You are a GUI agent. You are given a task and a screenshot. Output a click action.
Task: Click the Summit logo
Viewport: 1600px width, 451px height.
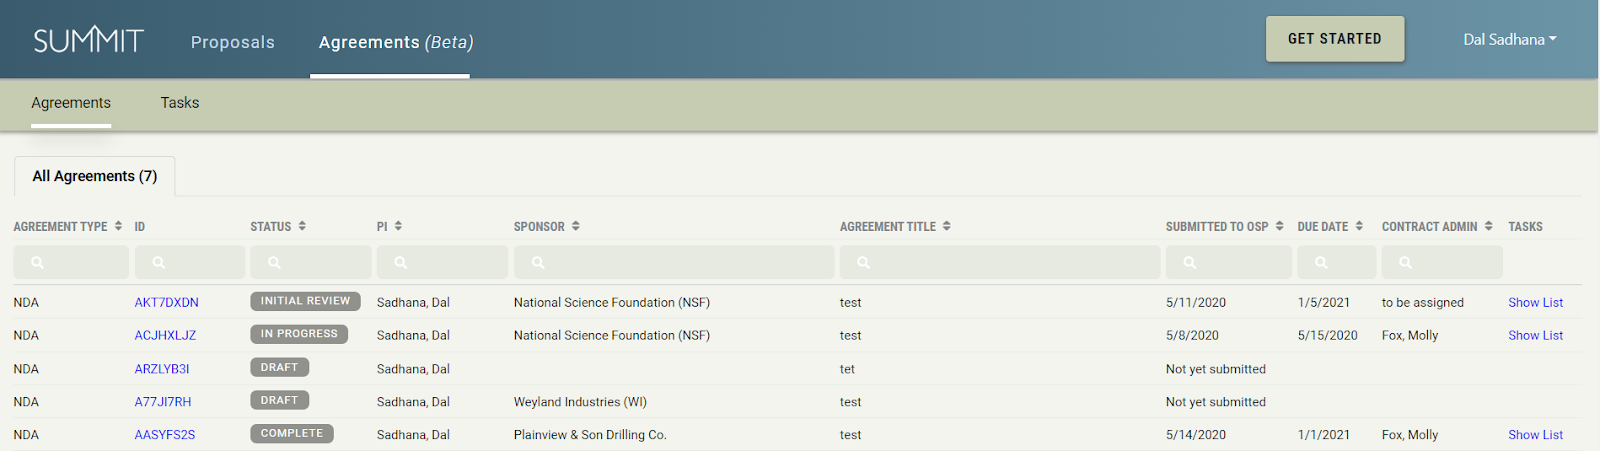click(89, 40)
